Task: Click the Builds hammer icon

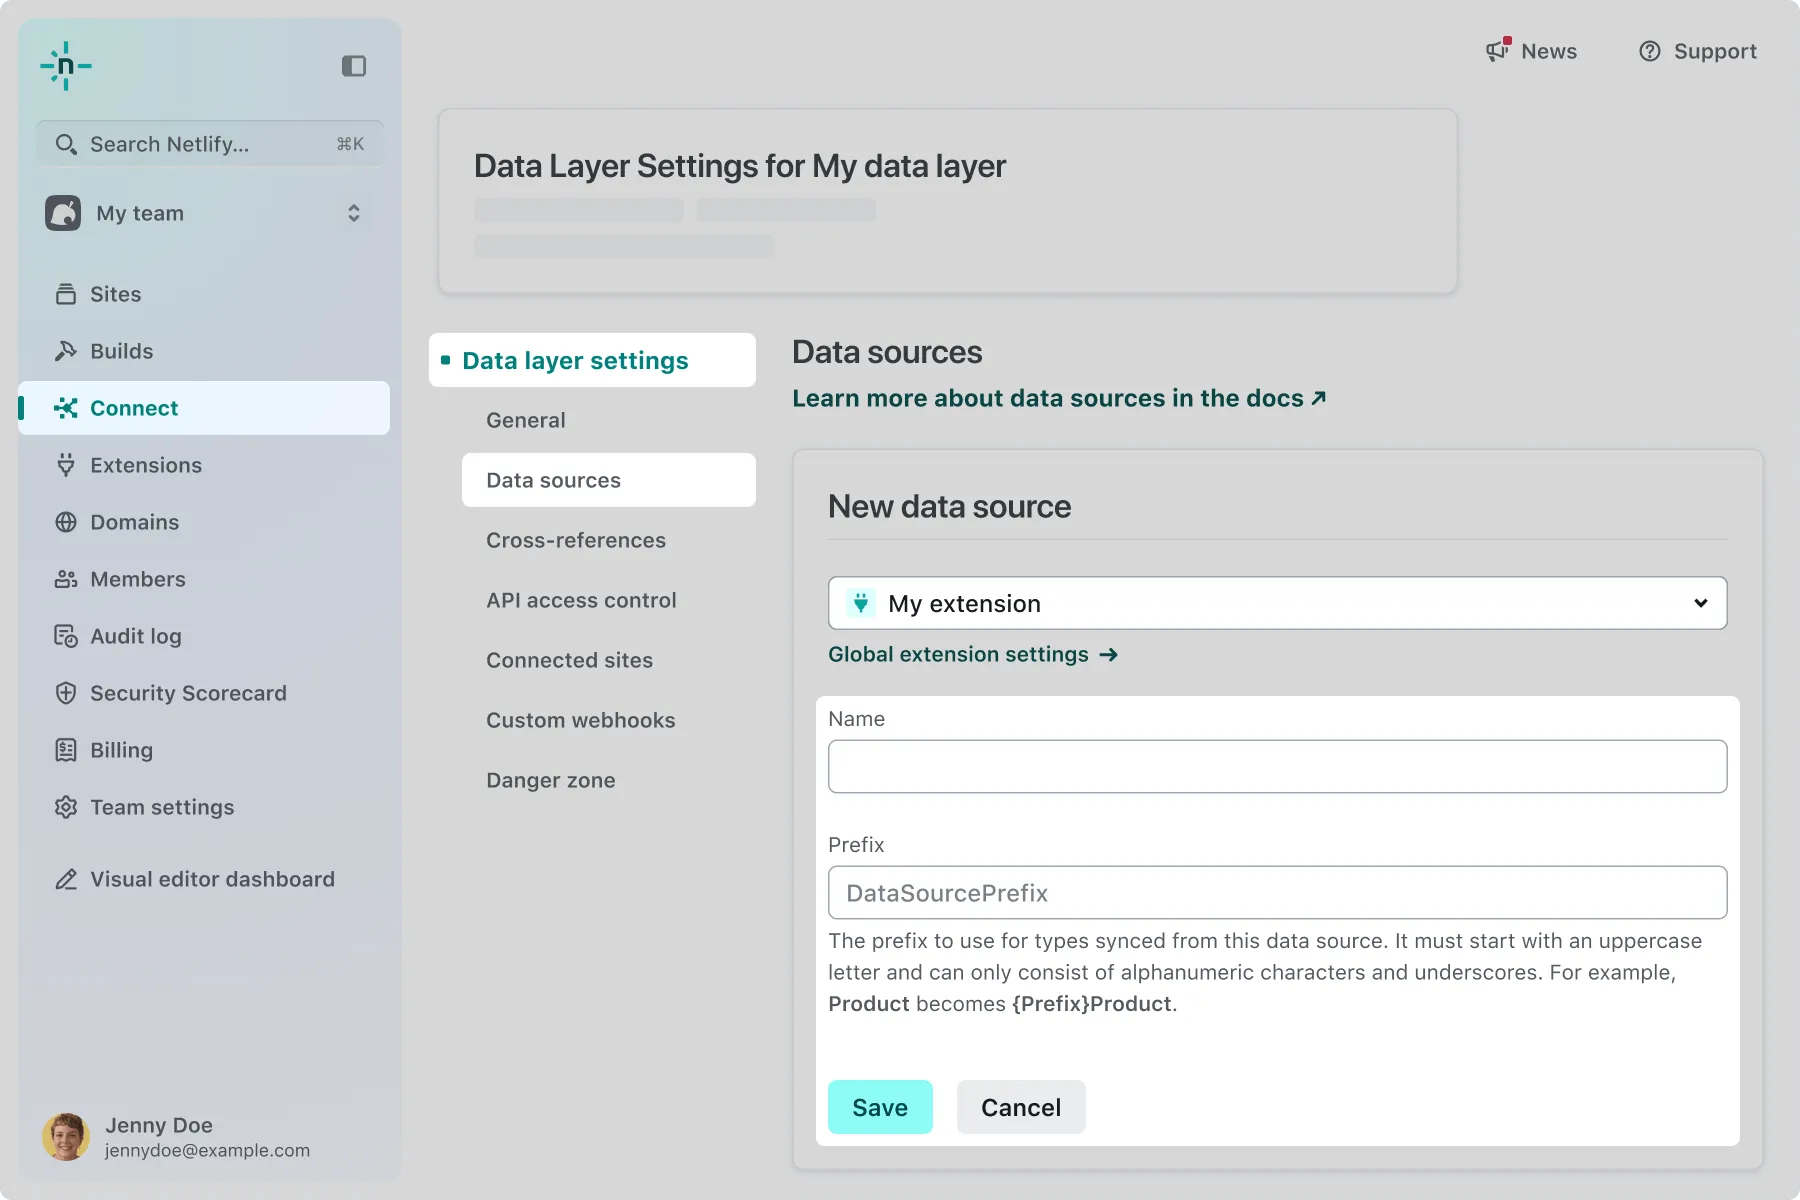Action: [x=66, y=351]
